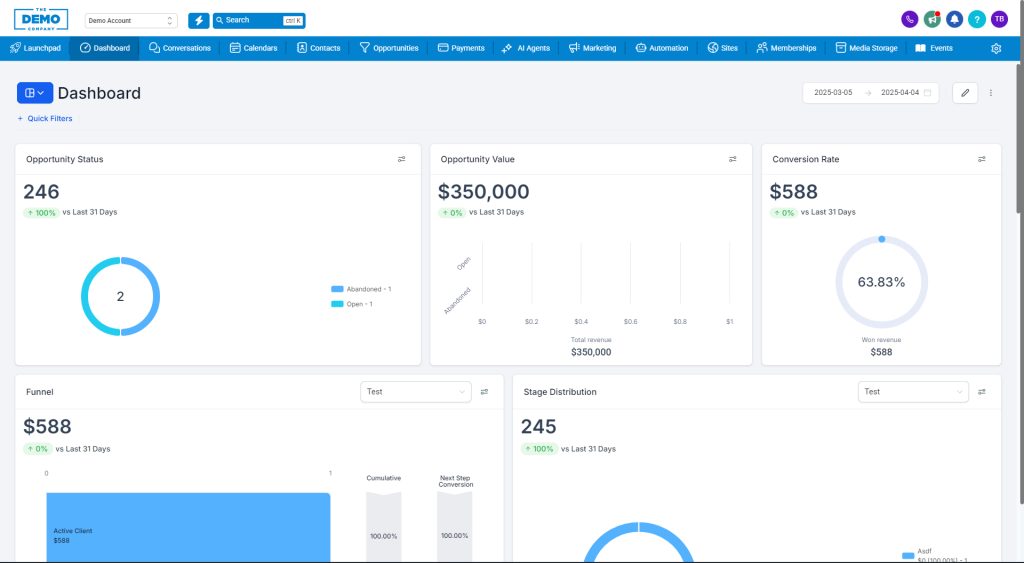
Task: Click the Abandoned - 1 legend swatch
Action: click(337, 289)
